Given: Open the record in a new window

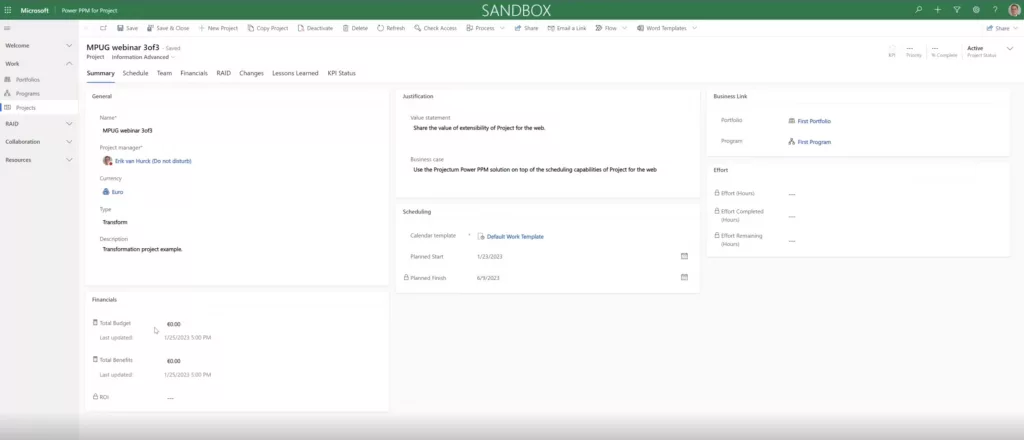Looking at the screenshot, I should tap(103, 28).
